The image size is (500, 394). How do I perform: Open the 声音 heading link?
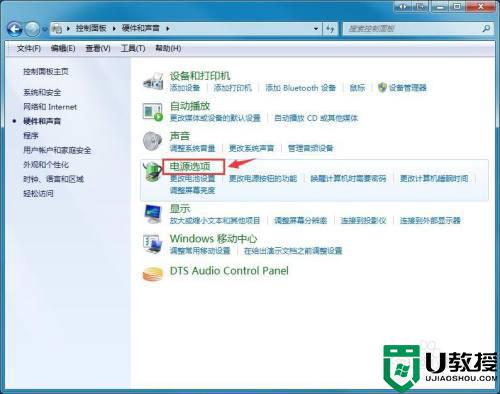pos(180,136)
